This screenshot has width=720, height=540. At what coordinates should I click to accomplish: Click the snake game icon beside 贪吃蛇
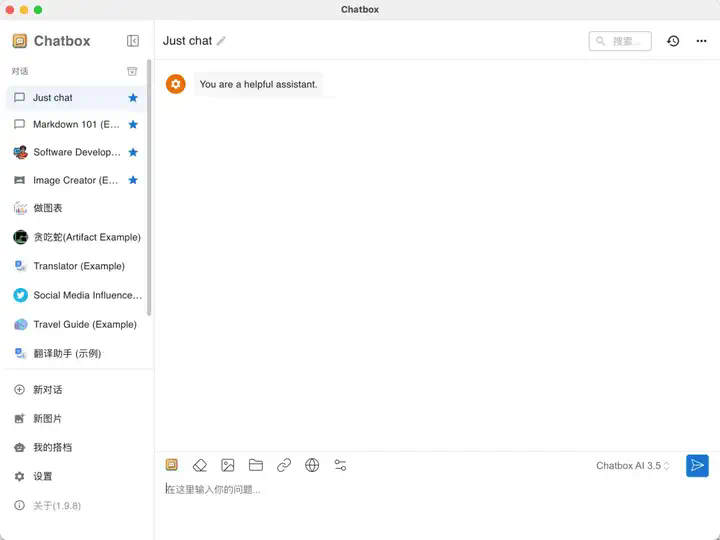click(x=20, y=237)
